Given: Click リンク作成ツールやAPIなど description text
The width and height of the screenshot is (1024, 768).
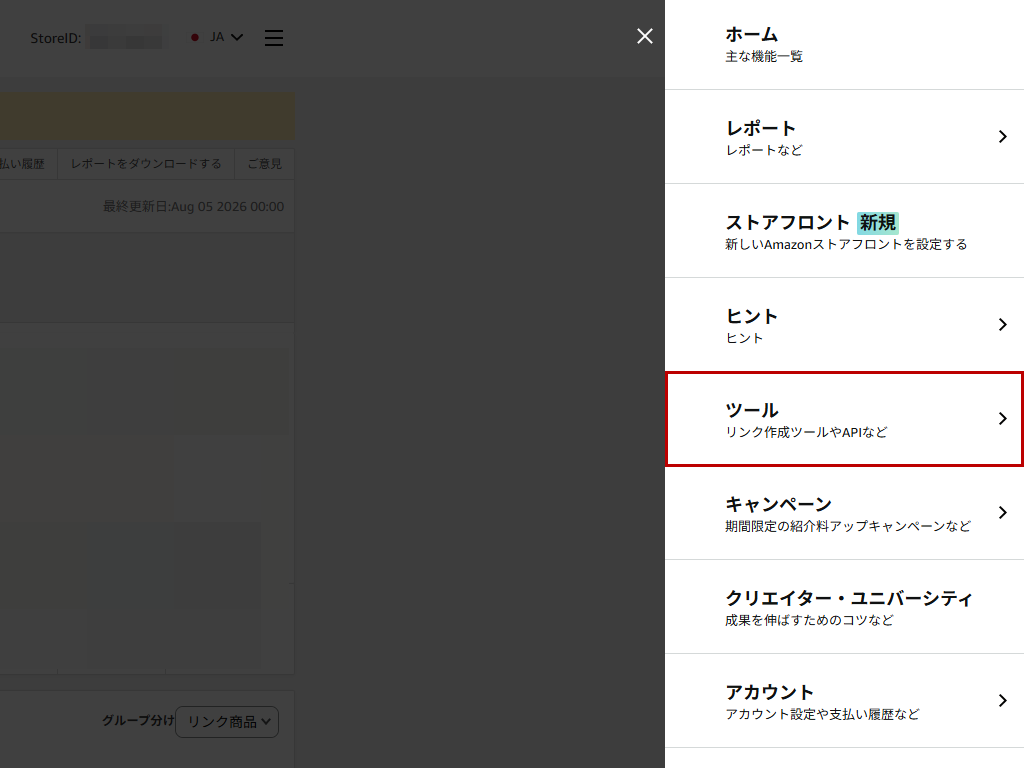Looking at the screenshot, I should pos(807,432).
